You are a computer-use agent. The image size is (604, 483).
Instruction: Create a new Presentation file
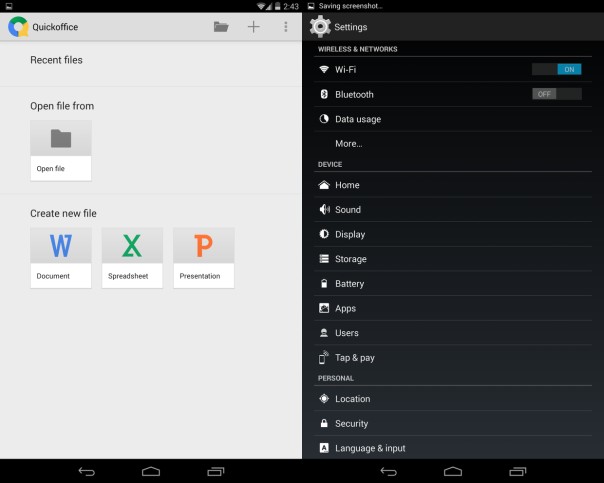click(203, 257)
